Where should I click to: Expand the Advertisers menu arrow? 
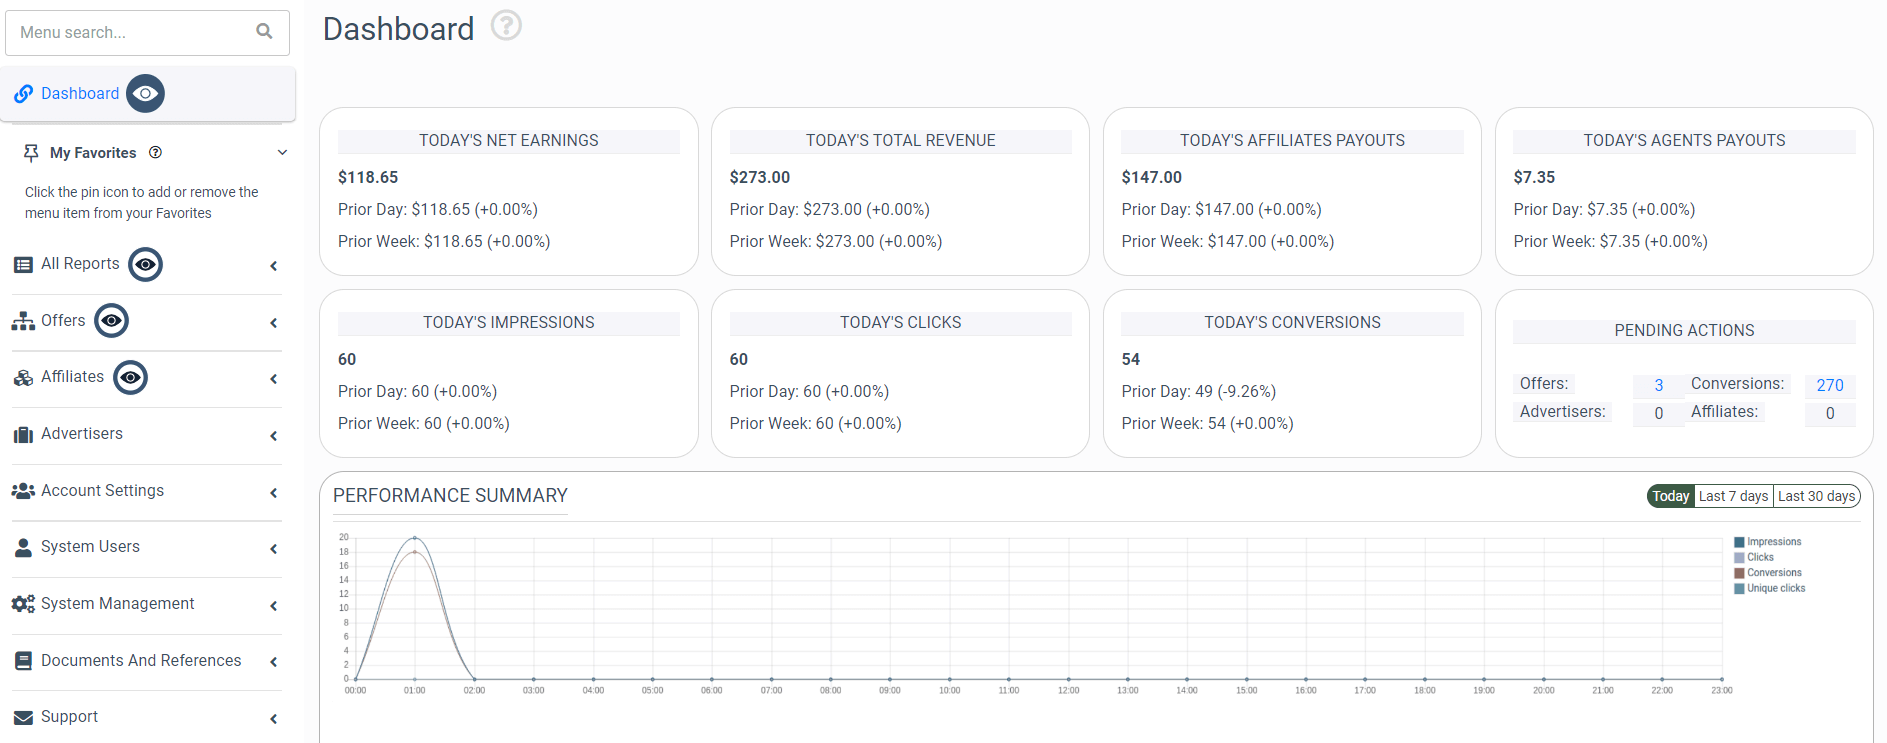274,436
